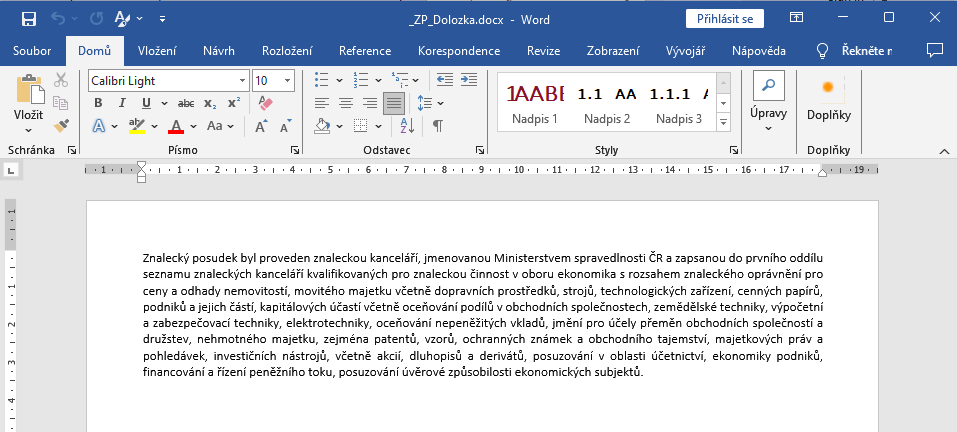957x432 pixels.
Task: Open the Zobrazení tab
Action: 613,51
